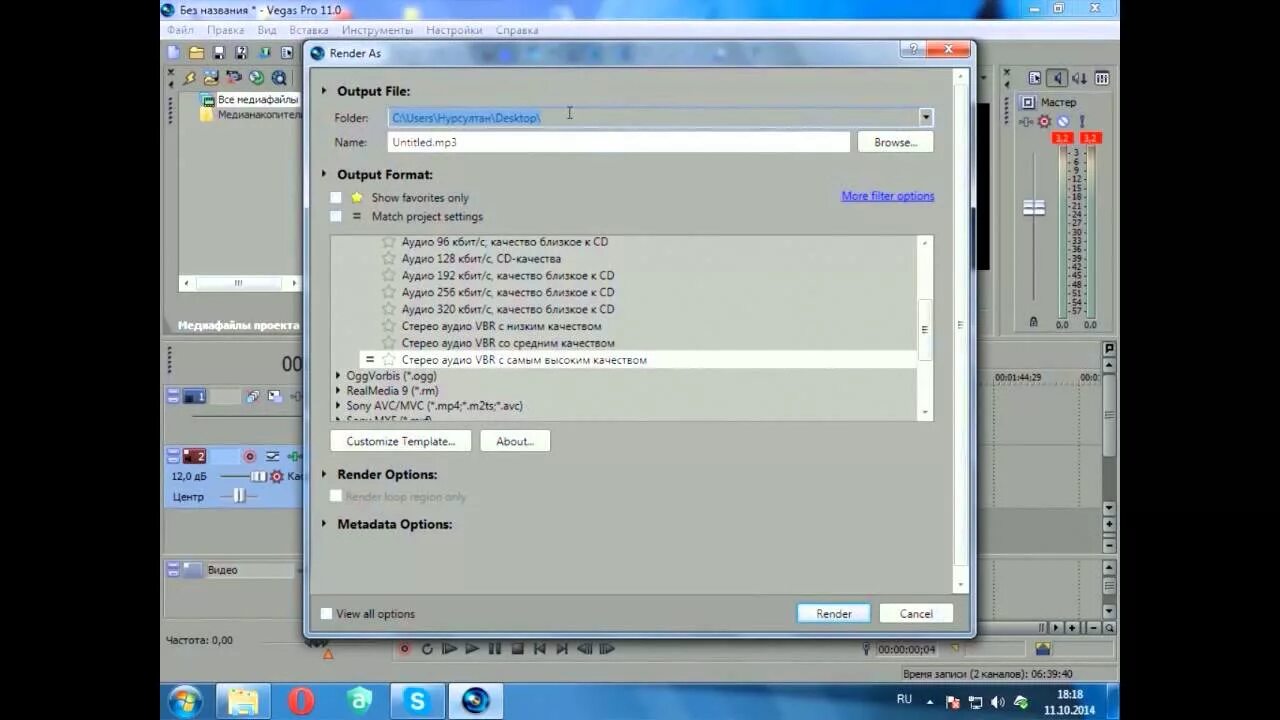Open Master FX red gear icon
This screenshot has height=720, width=1280.
click(x=1044, y=121)
